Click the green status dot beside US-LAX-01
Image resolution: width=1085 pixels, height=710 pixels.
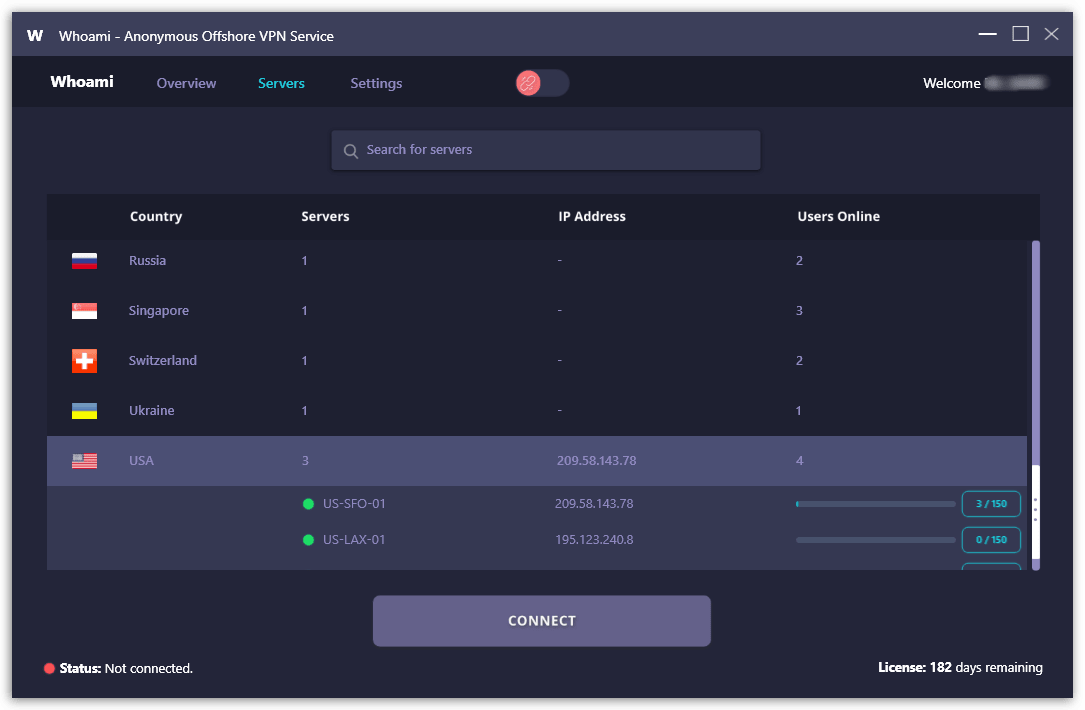308,539
